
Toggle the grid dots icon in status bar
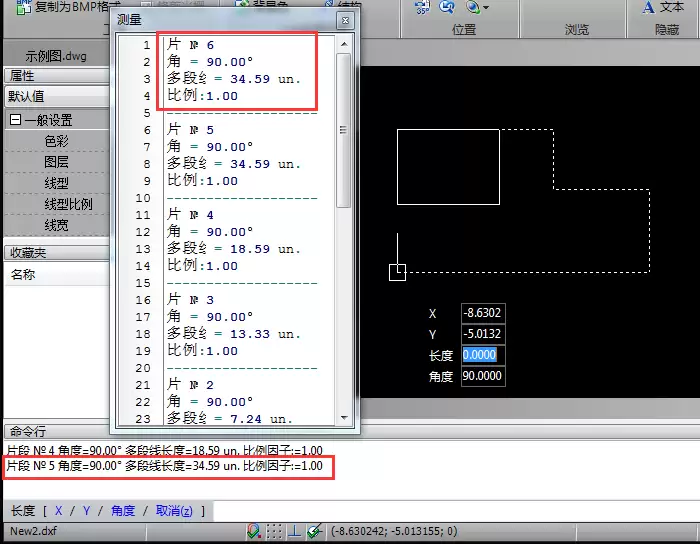[274, 531]
